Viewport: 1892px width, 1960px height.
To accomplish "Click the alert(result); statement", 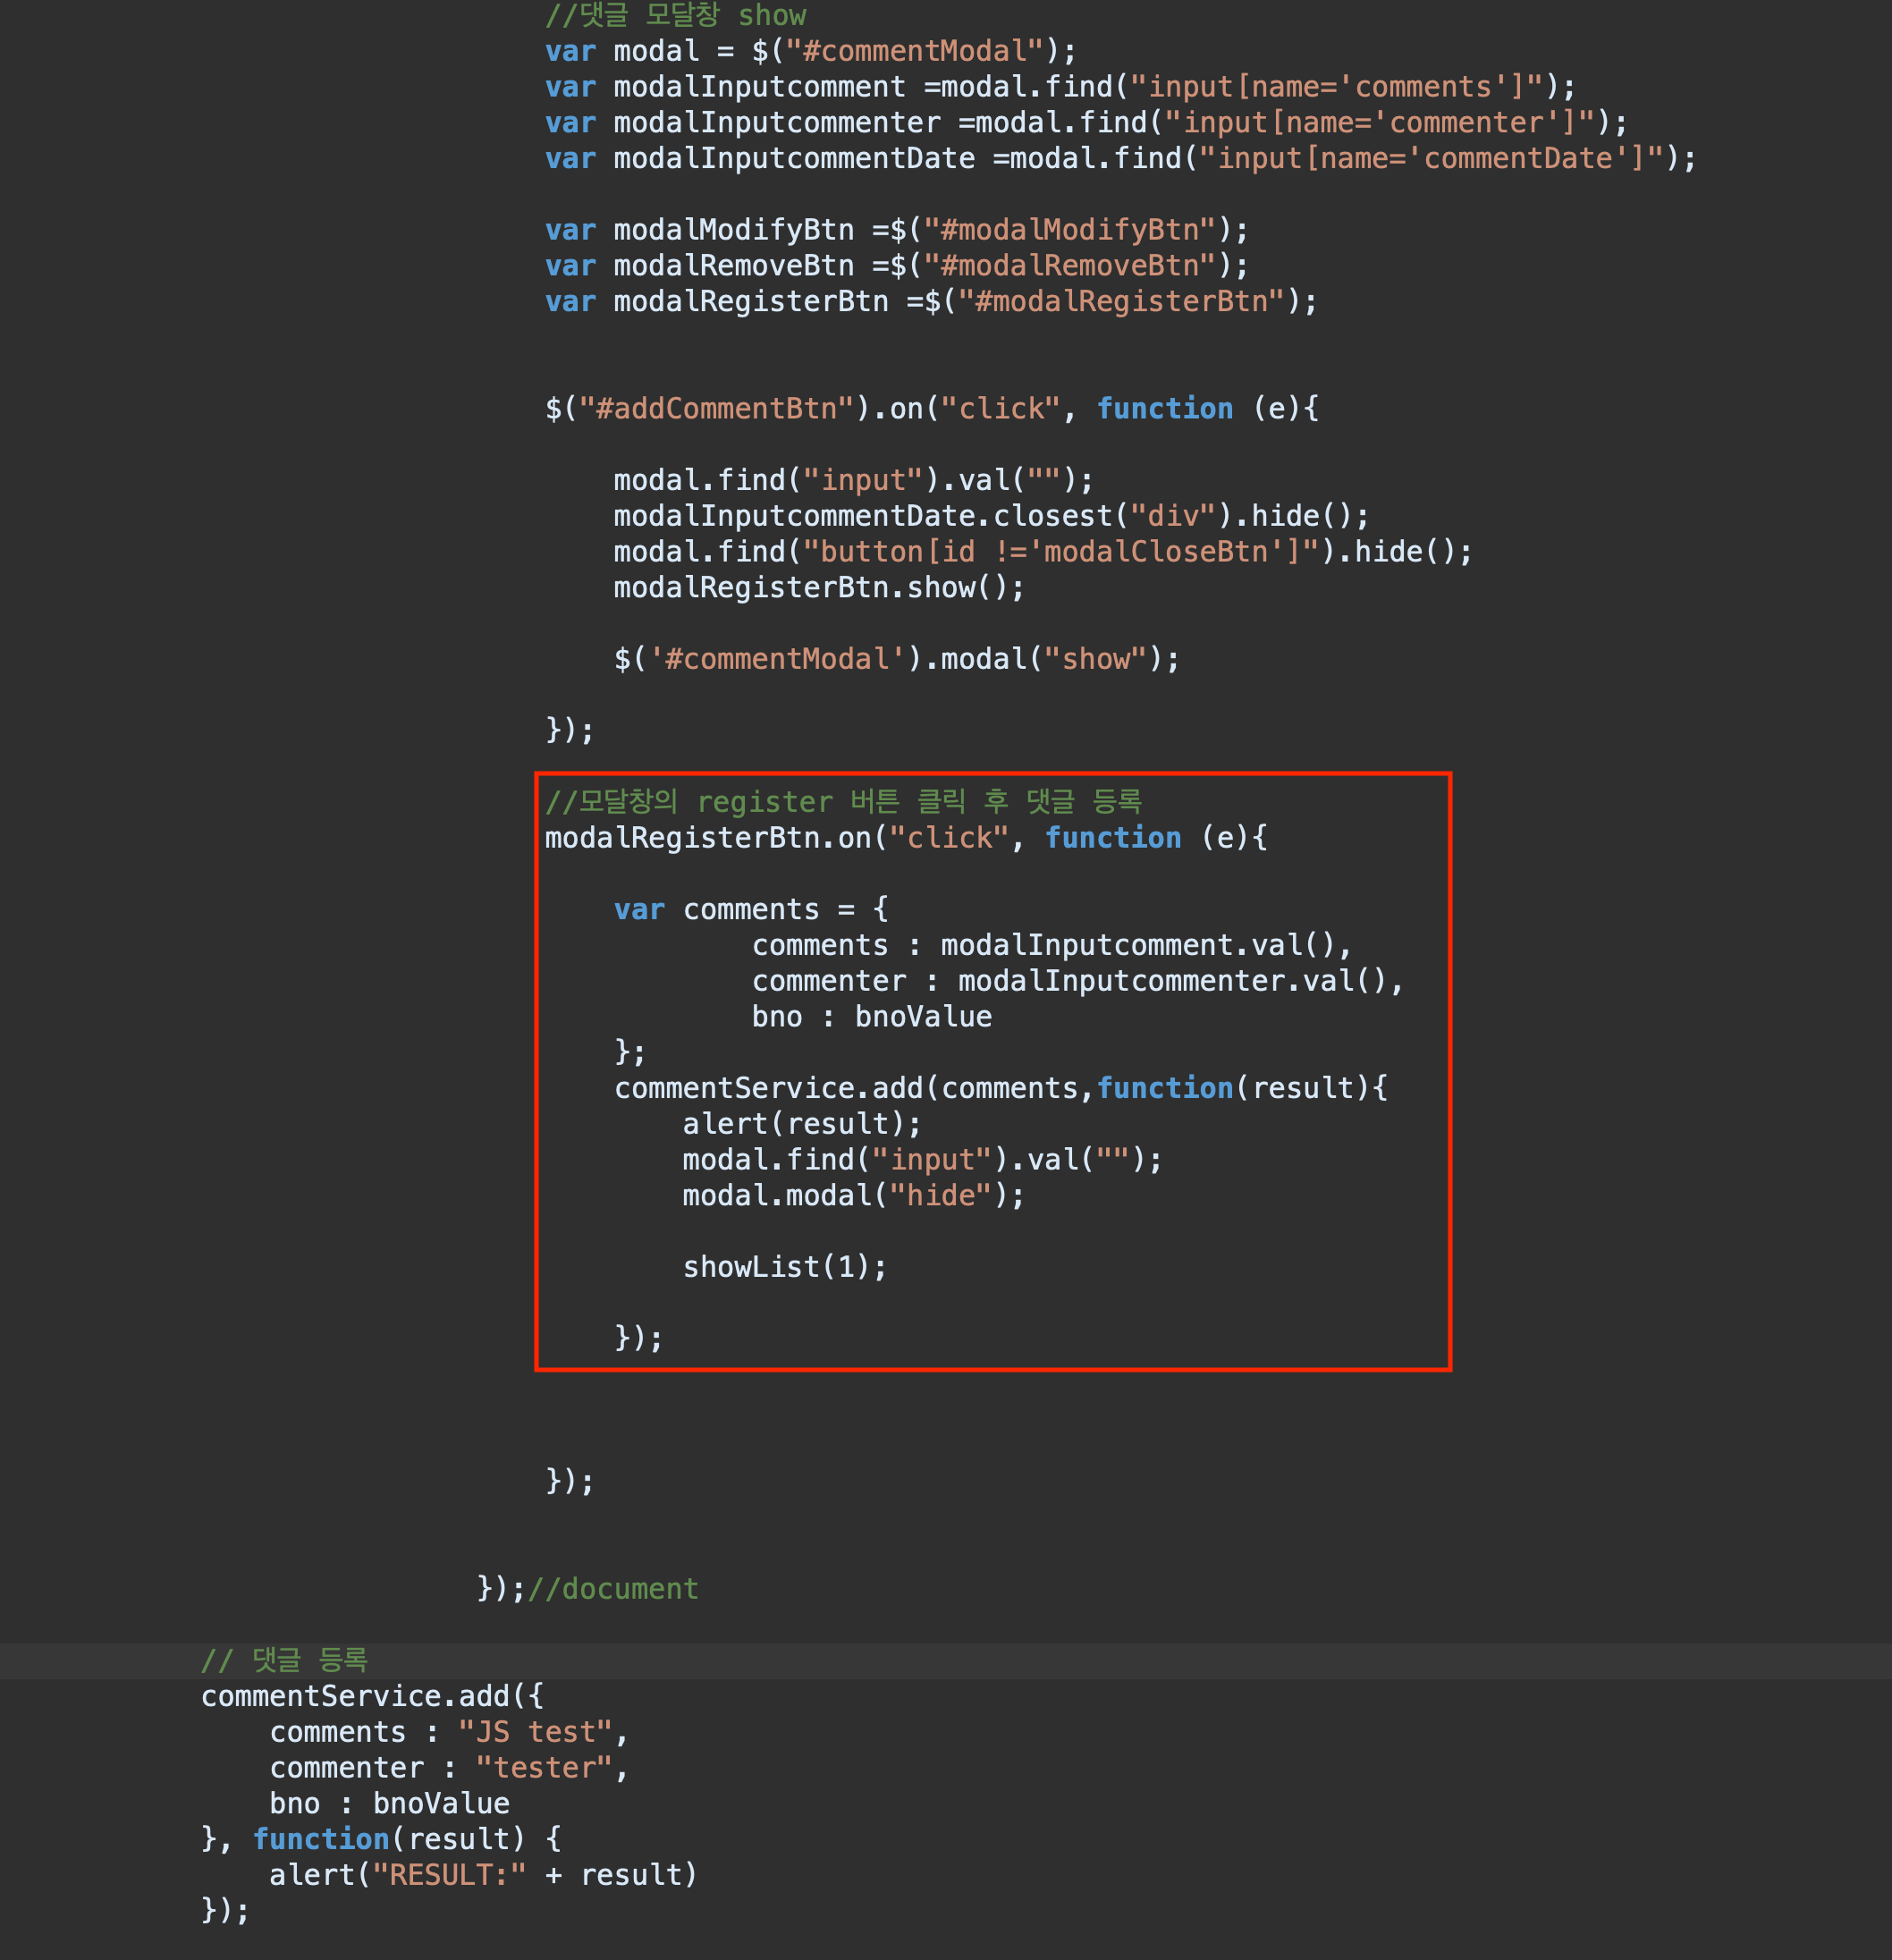I will point(801,1124).
